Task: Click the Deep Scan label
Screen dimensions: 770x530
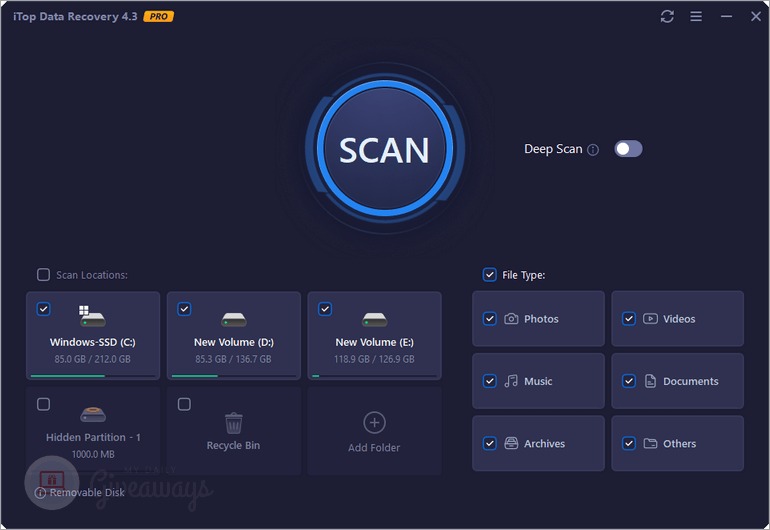Action: [553, 149]
